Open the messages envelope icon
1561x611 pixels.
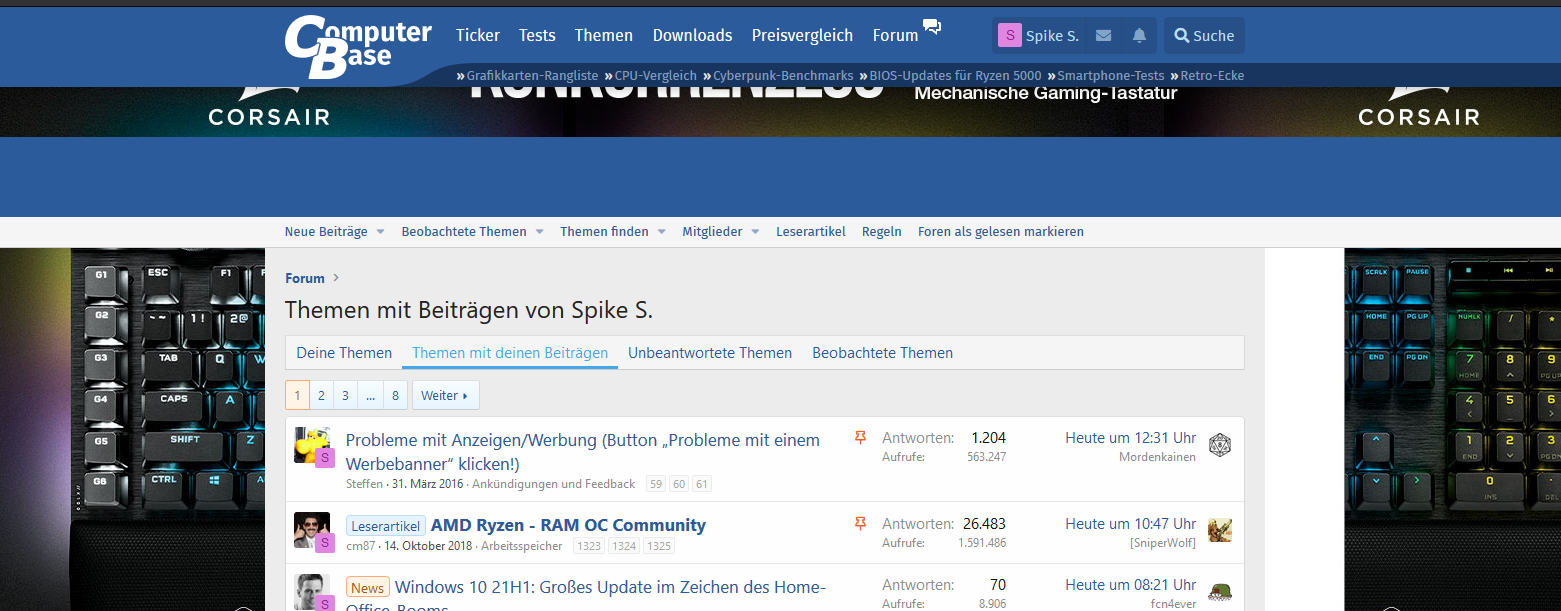pos(1104,36)
